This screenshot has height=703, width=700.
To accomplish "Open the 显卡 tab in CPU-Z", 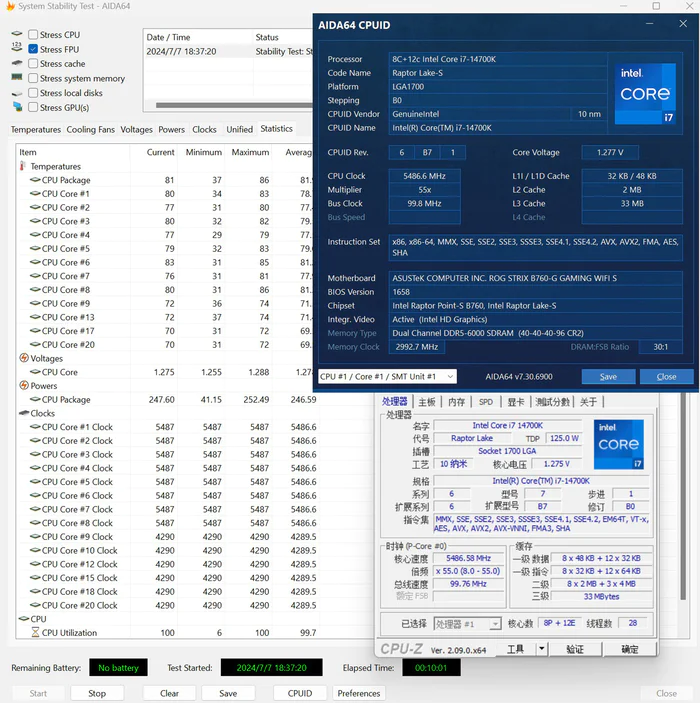I will [x=516, y=402].
